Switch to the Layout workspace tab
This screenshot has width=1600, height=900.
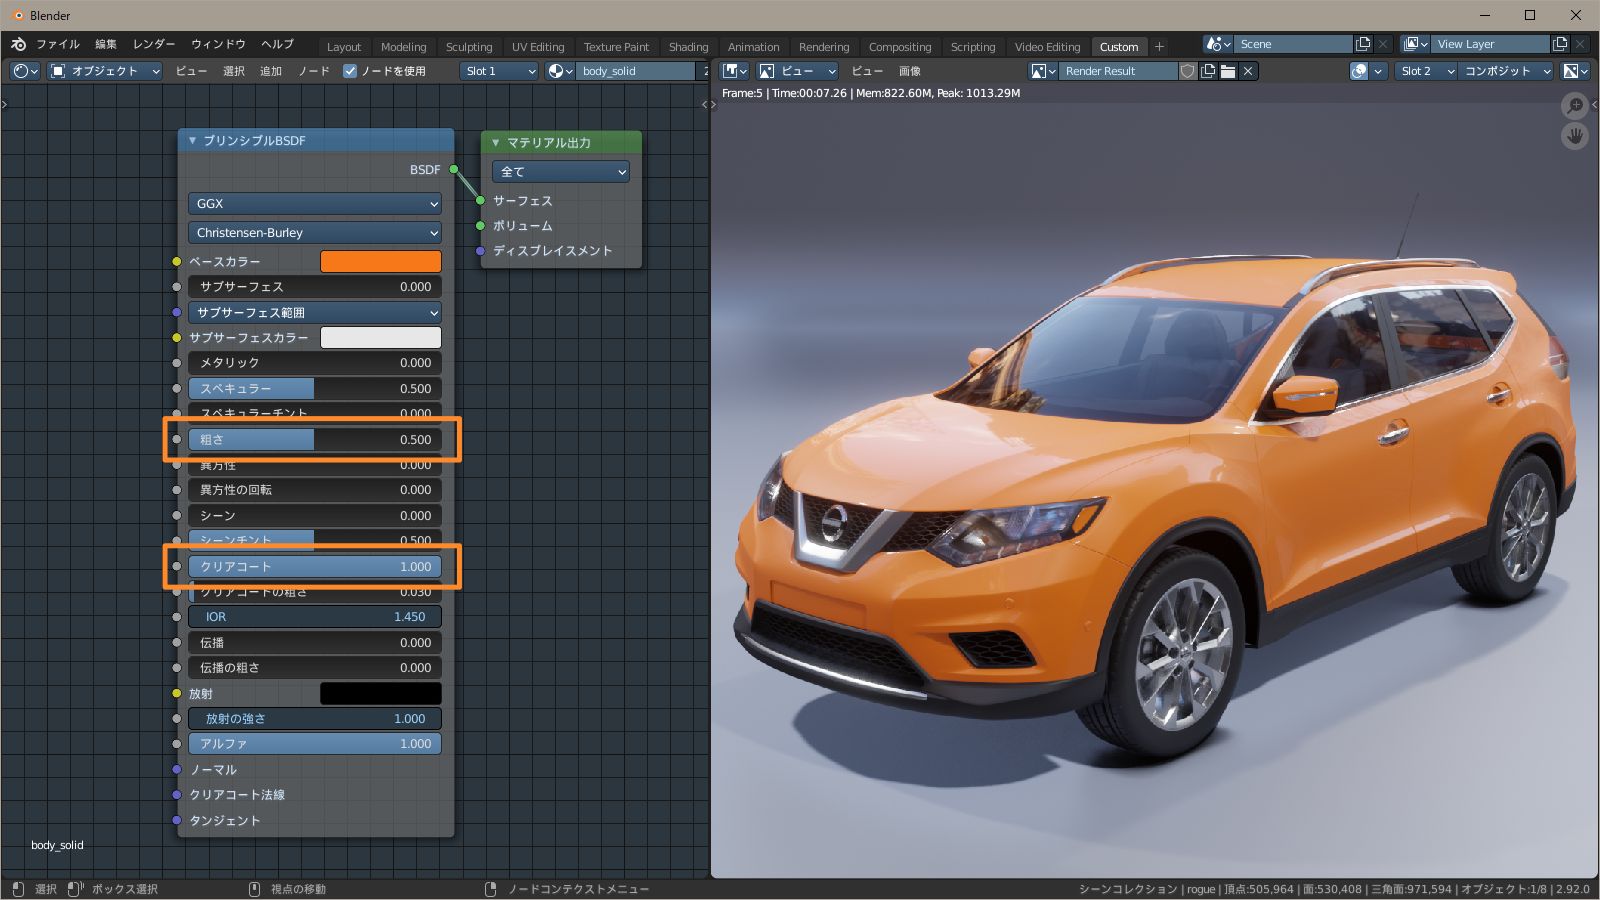click(344, 47)
